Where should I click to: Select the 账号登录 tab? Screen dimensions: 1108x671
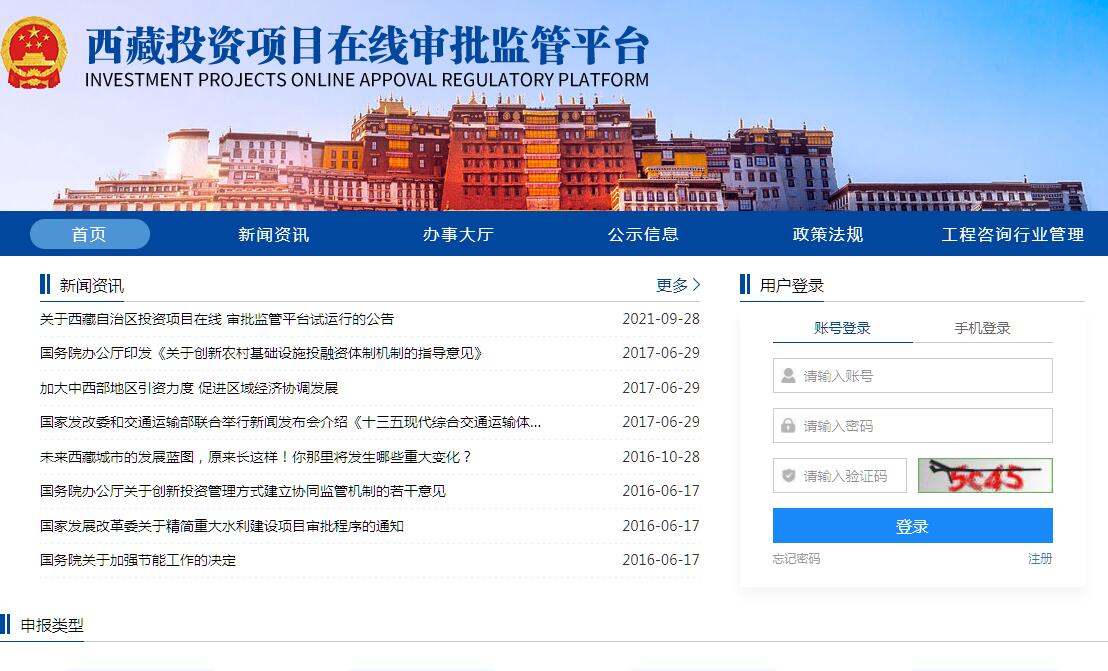point(842,328)
